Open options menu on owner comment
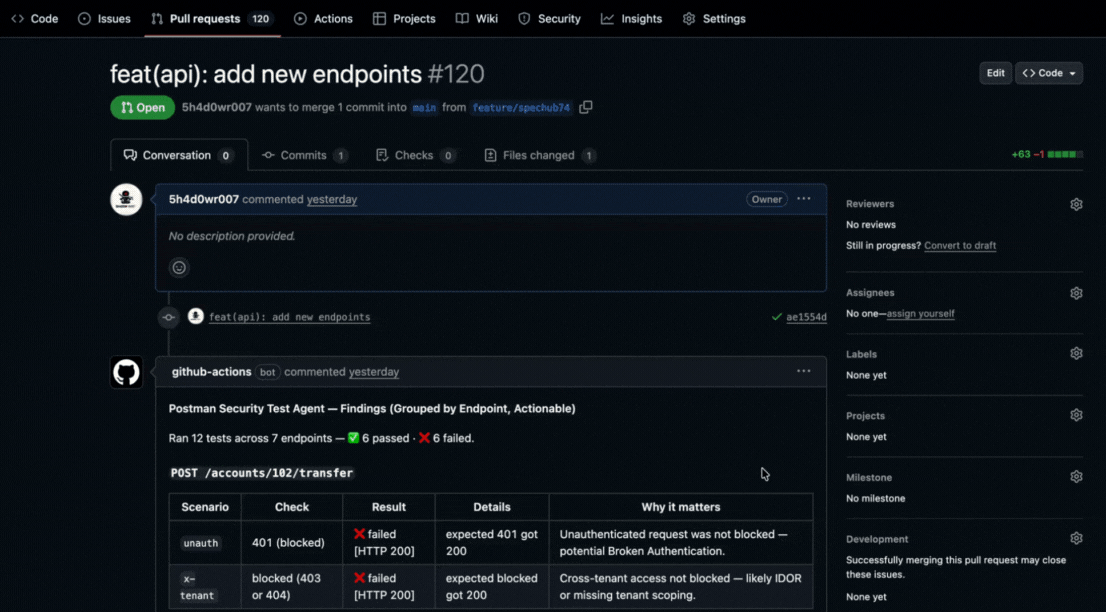The image size is (1106, 612). 803,199
